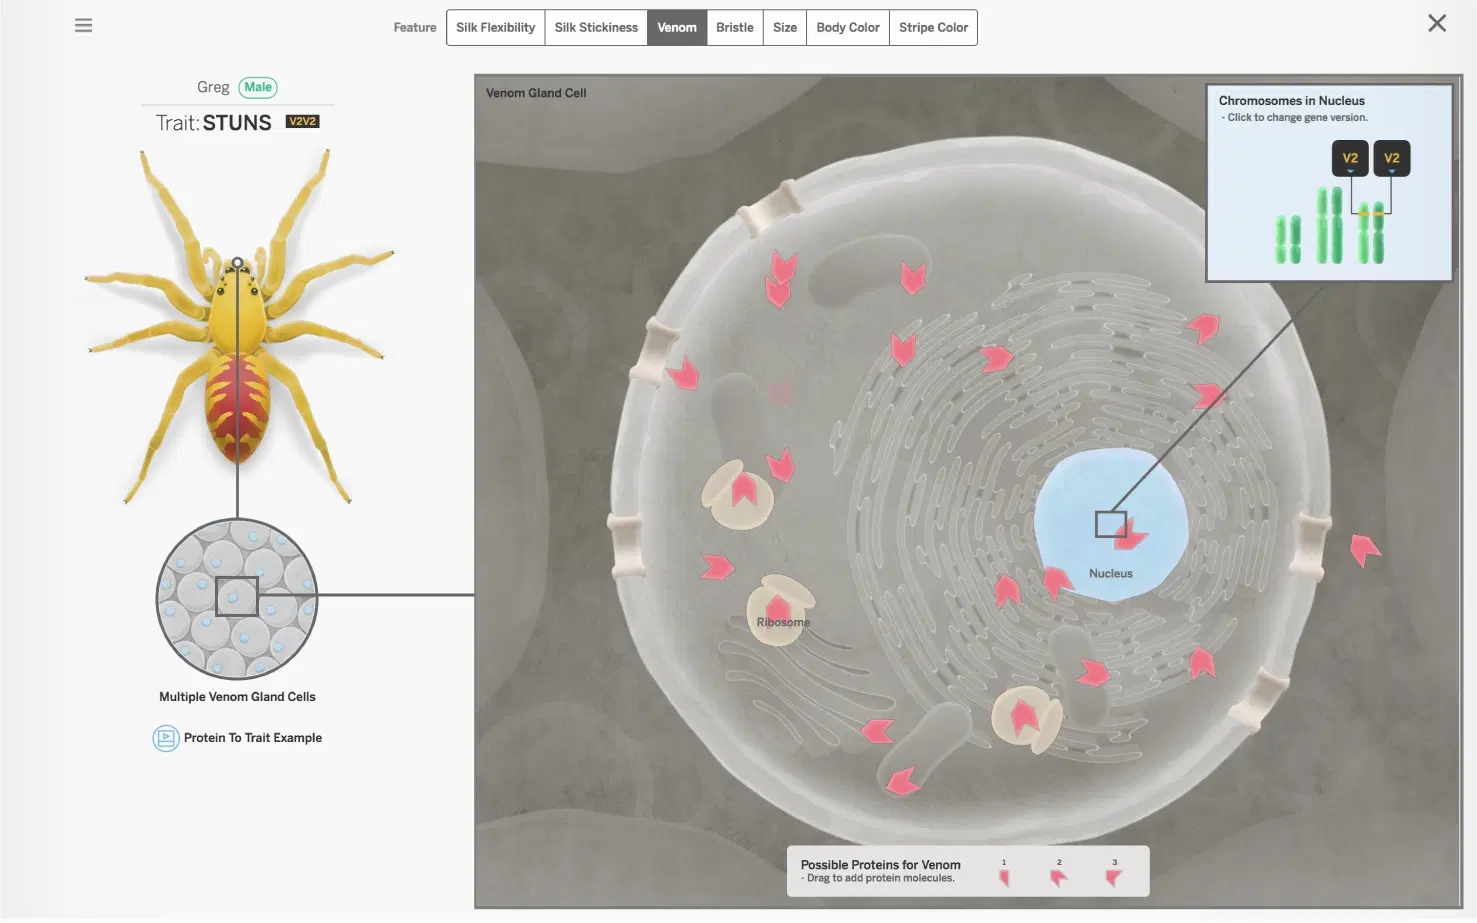Open the right V2 gene version selector

click(x=1391, y=157)
